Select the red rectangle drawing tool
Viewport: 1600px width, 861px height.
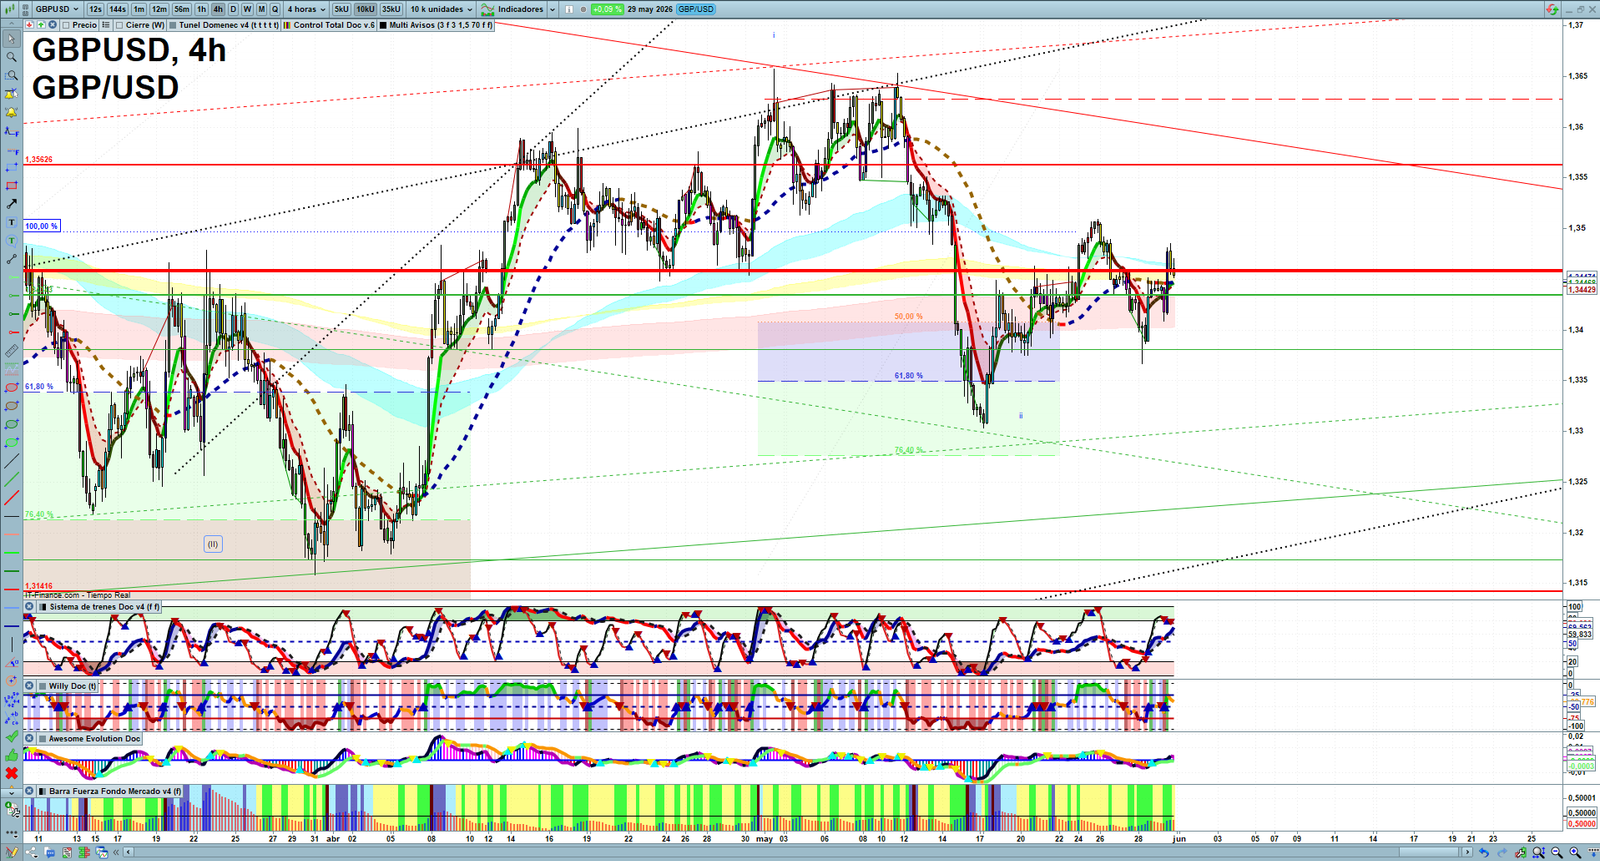tap(11, 186)
